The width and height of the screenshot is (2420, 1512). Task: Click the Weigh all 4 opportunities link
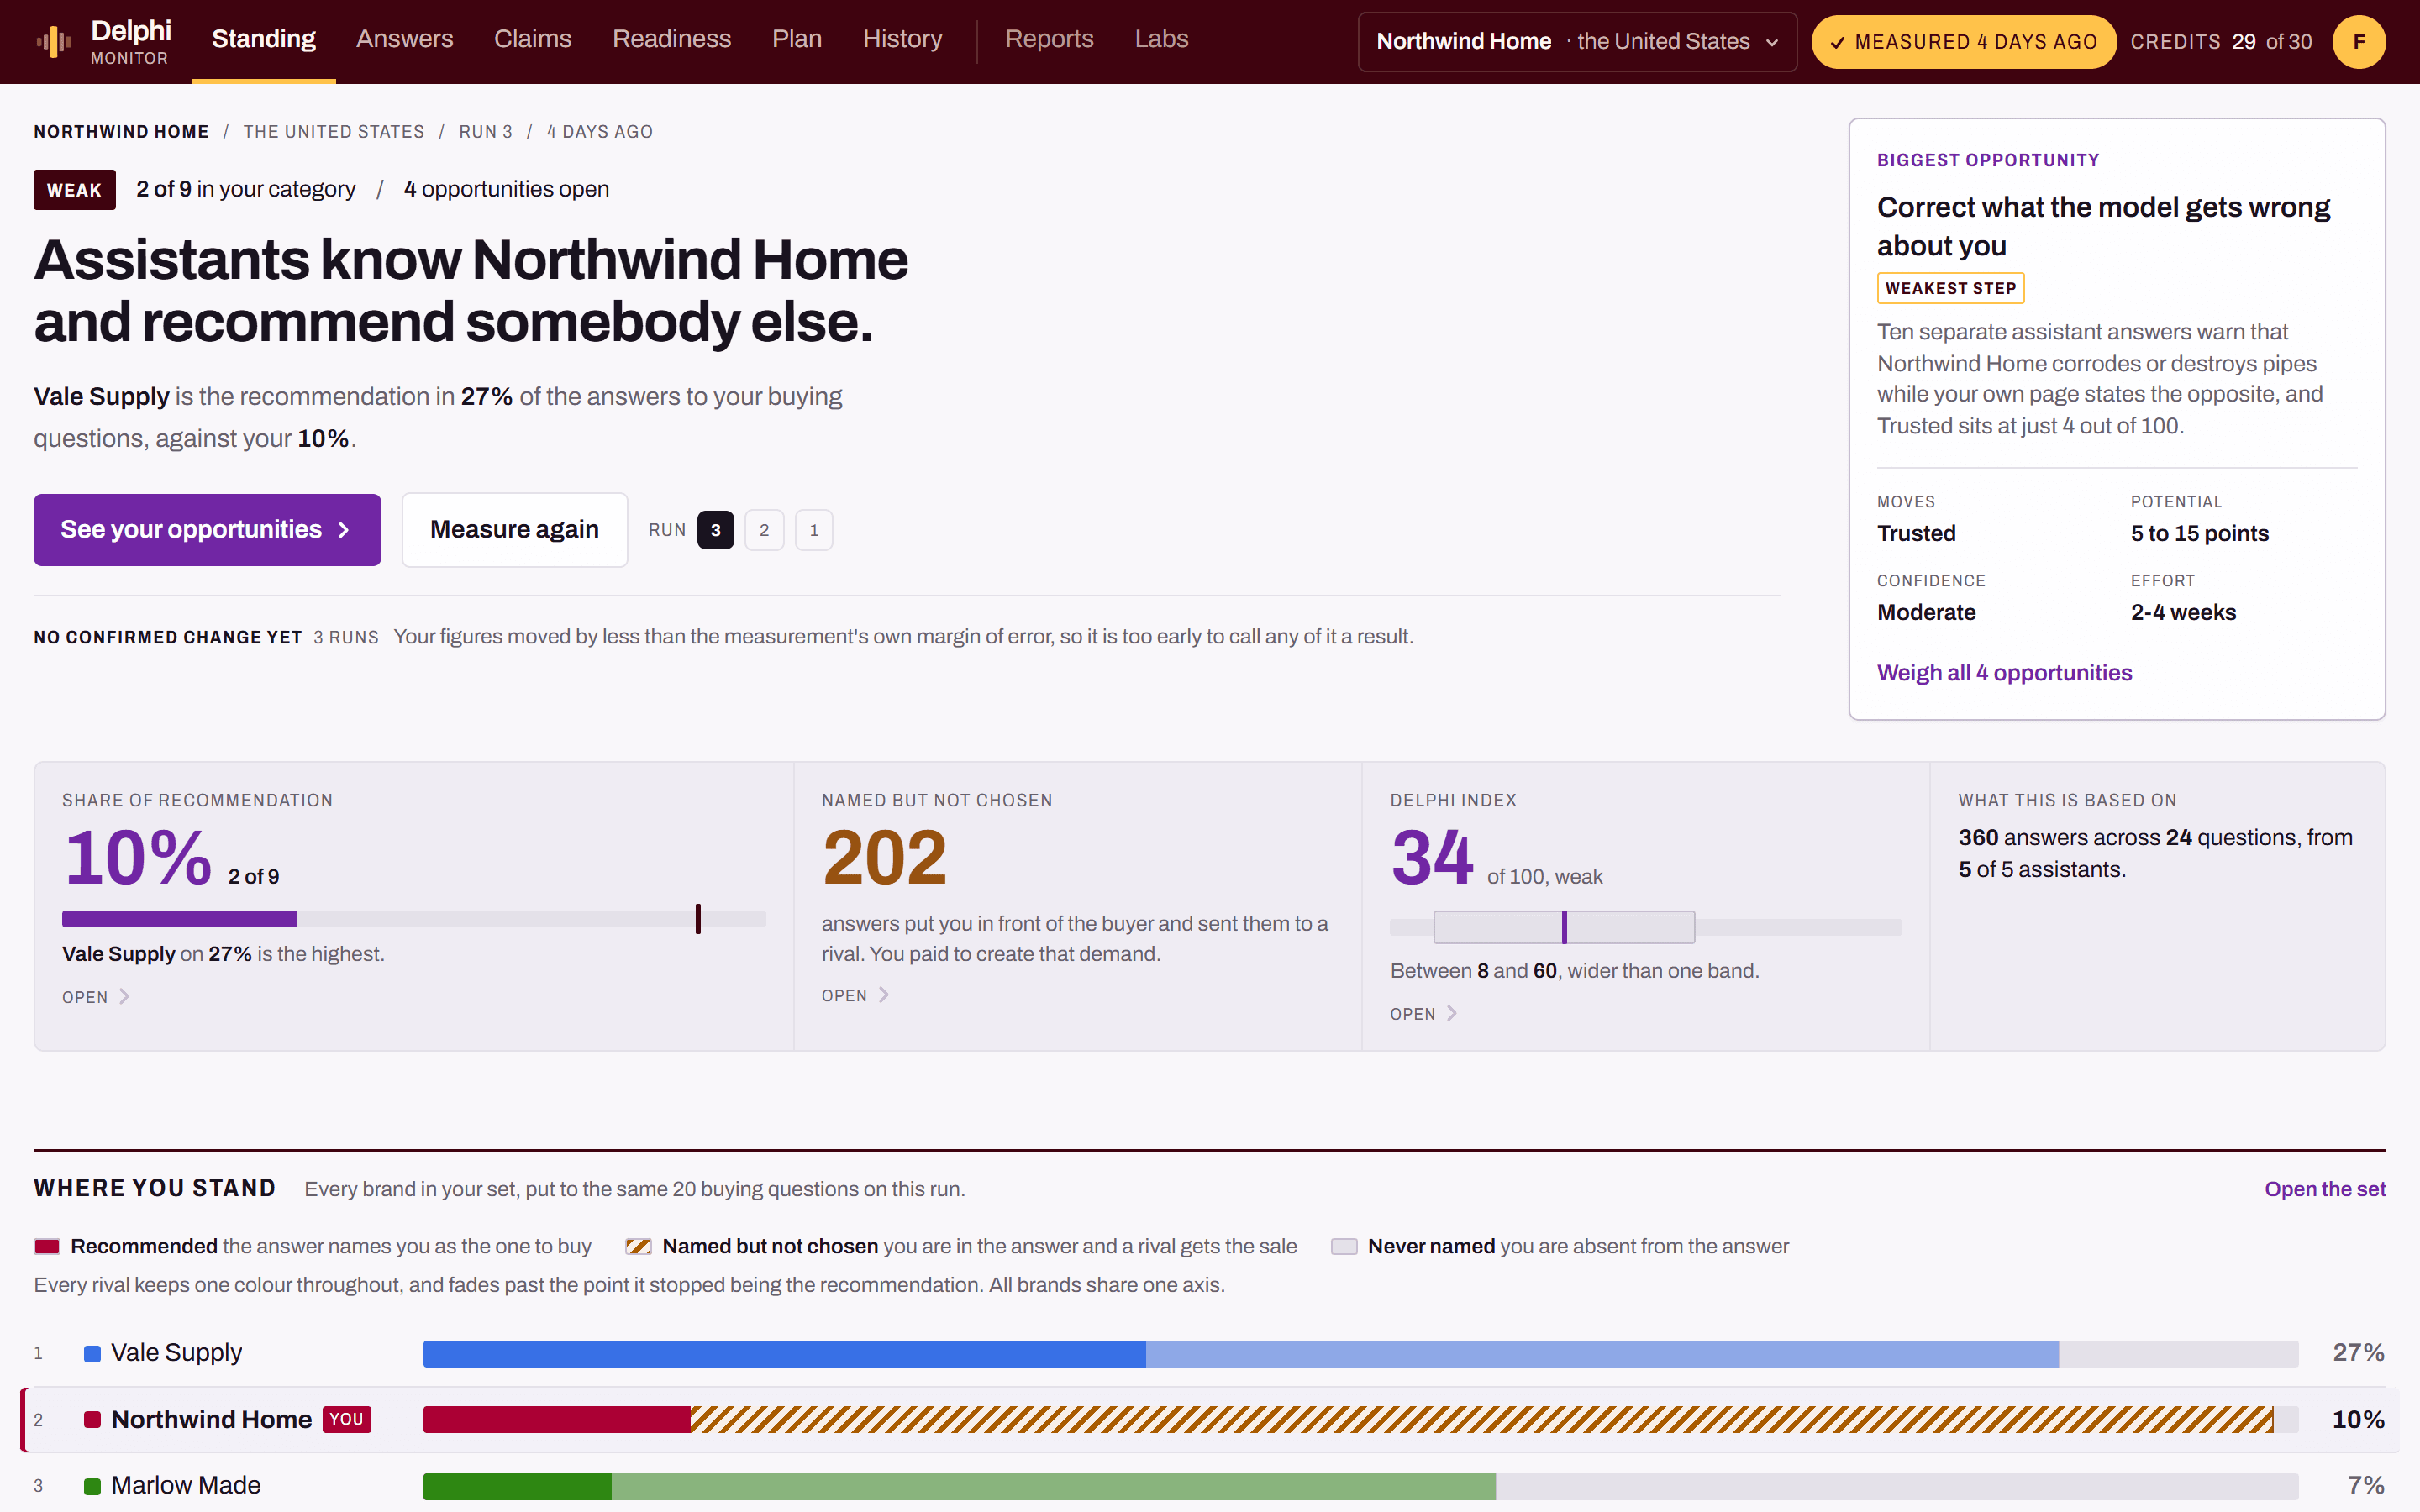[x=2004, y=673]
